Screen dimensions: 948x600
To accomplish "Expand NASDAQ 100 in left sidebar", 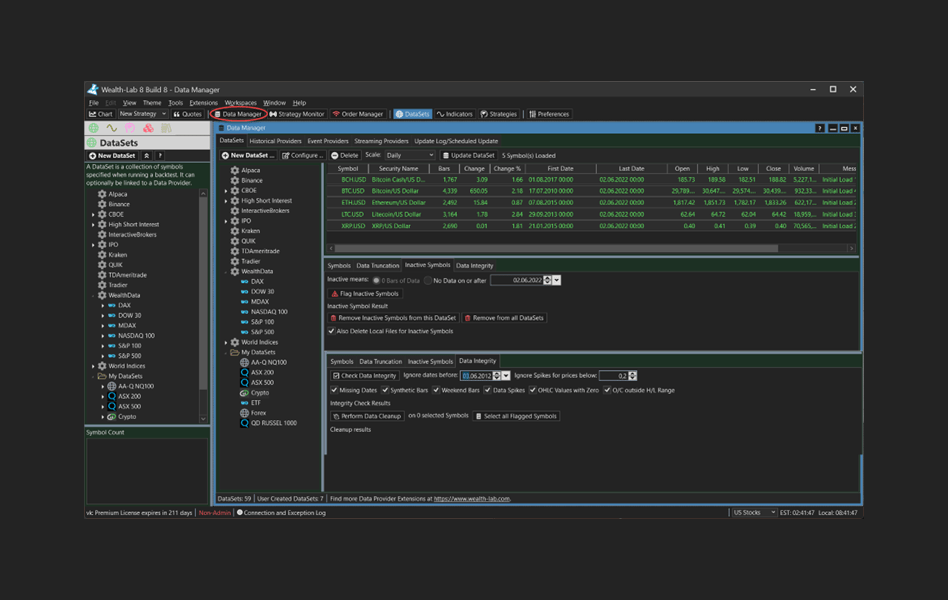I will click(103, 336).
